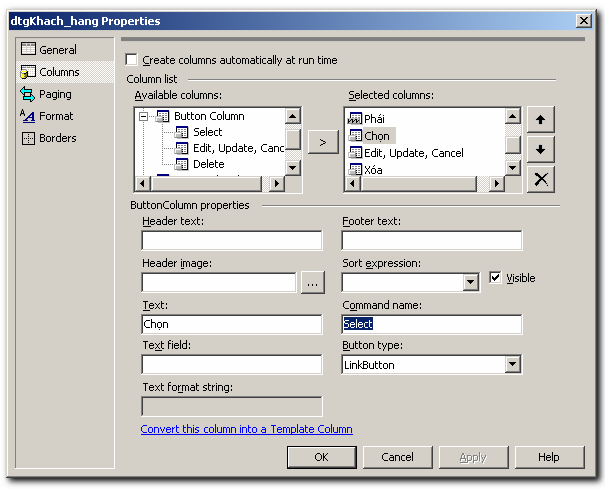Enable create columns automatically at run time
The image size is (605, 489).
pos(132,61)
